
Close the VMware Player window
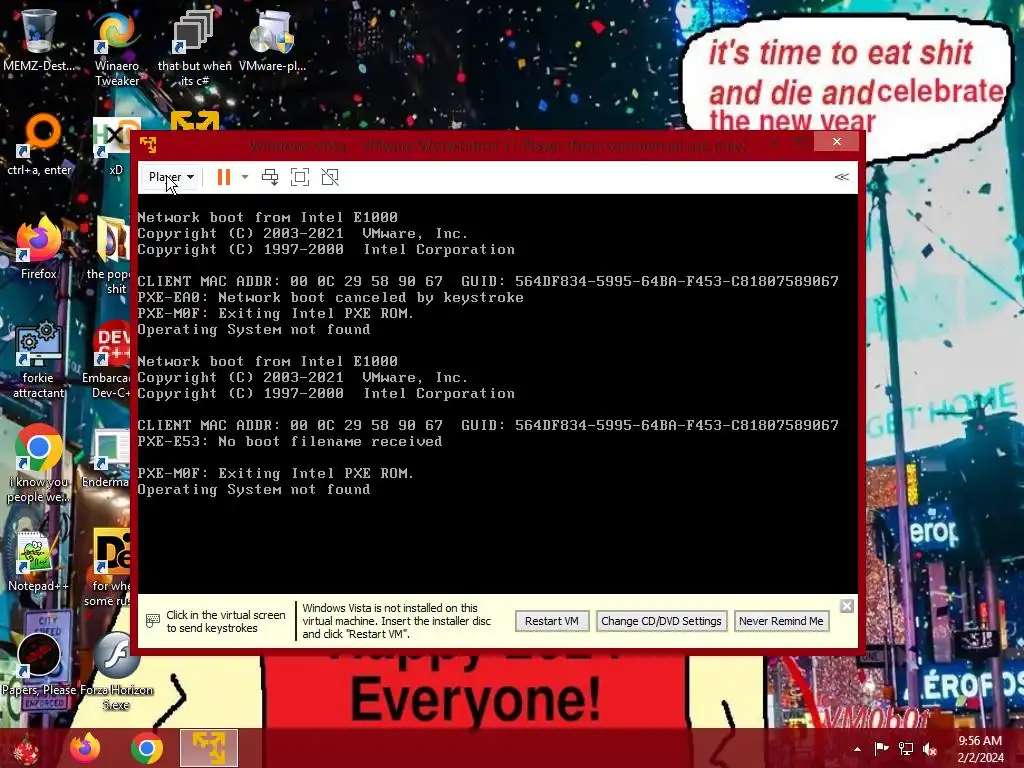tap(837, 142)
